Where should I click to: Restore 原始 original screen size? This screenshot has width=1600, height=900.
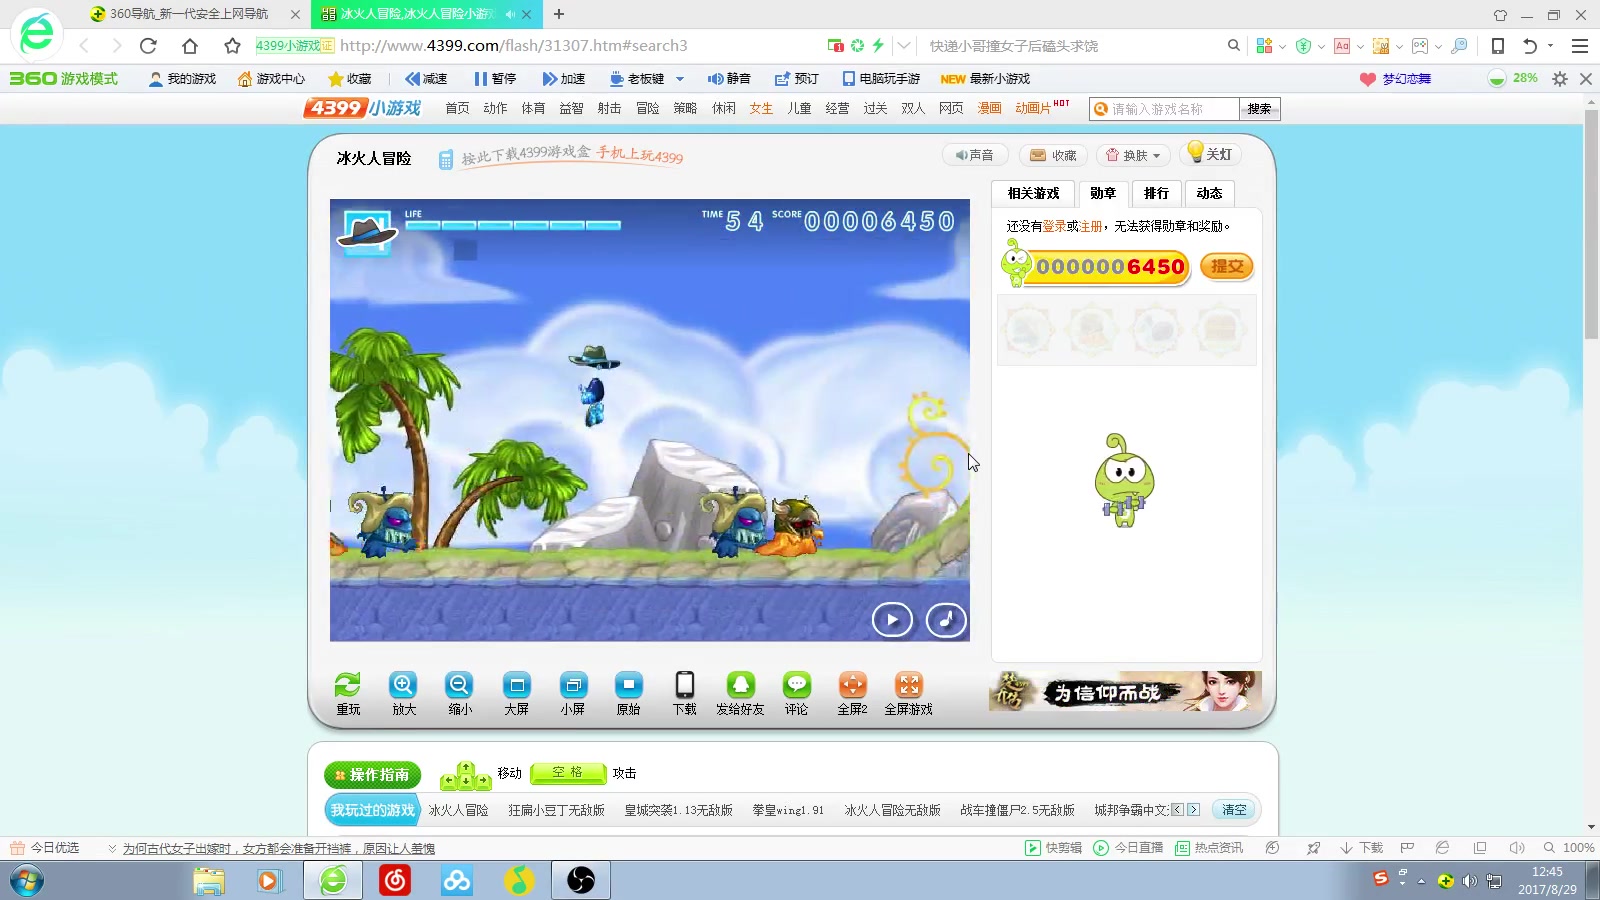[628, 693]
